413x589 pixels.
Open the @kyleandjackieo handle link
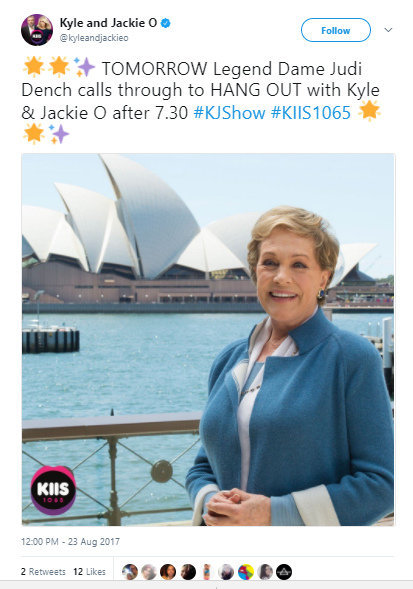(94, 38)
